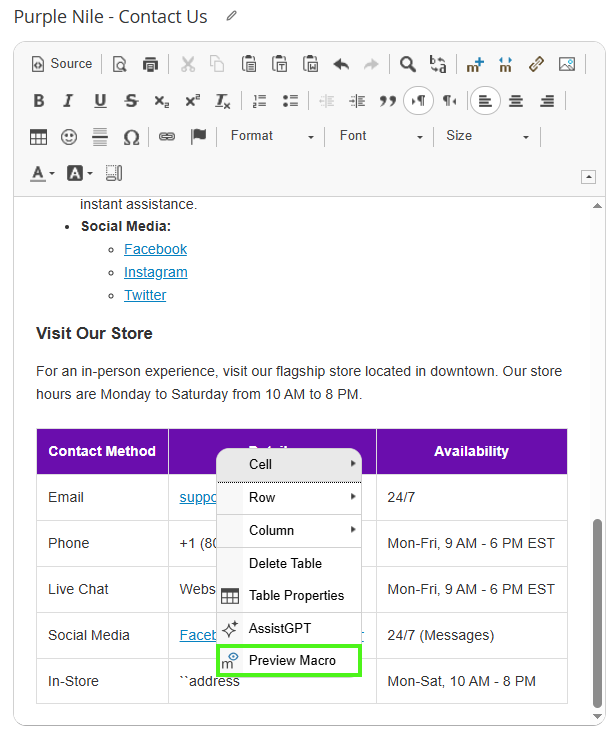Click the Availability table header

471,451
